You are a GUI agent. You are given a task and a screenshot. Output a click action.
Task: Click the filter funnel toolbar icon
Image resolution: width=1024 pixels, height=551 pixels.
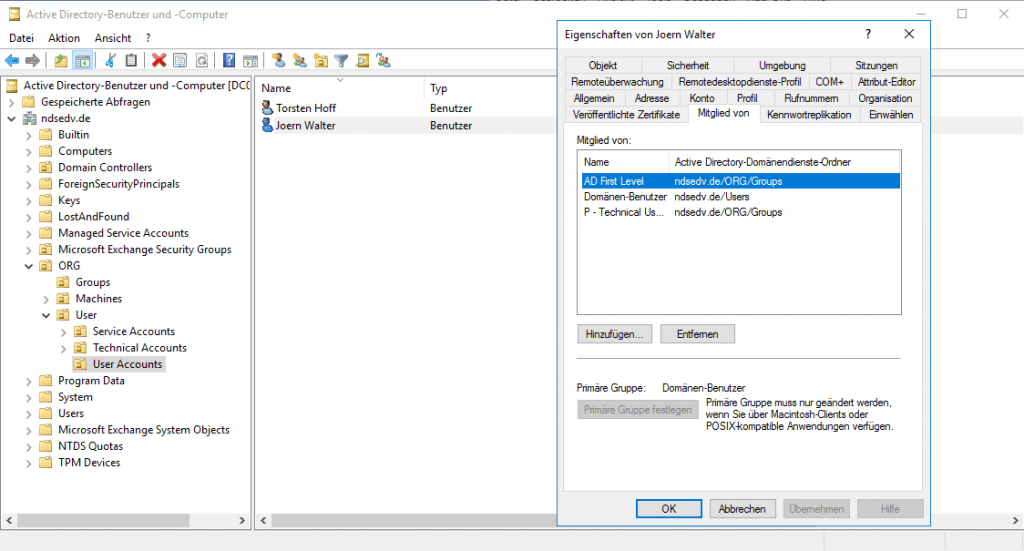click(x=341, y=60)
